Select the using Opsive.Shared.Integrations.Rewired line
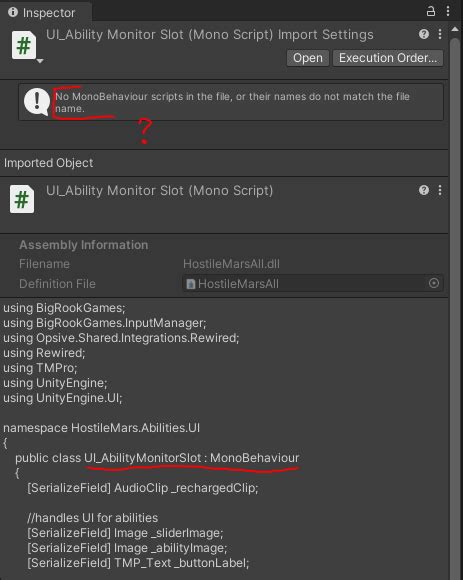463x580 pixels. click(121, 338)
